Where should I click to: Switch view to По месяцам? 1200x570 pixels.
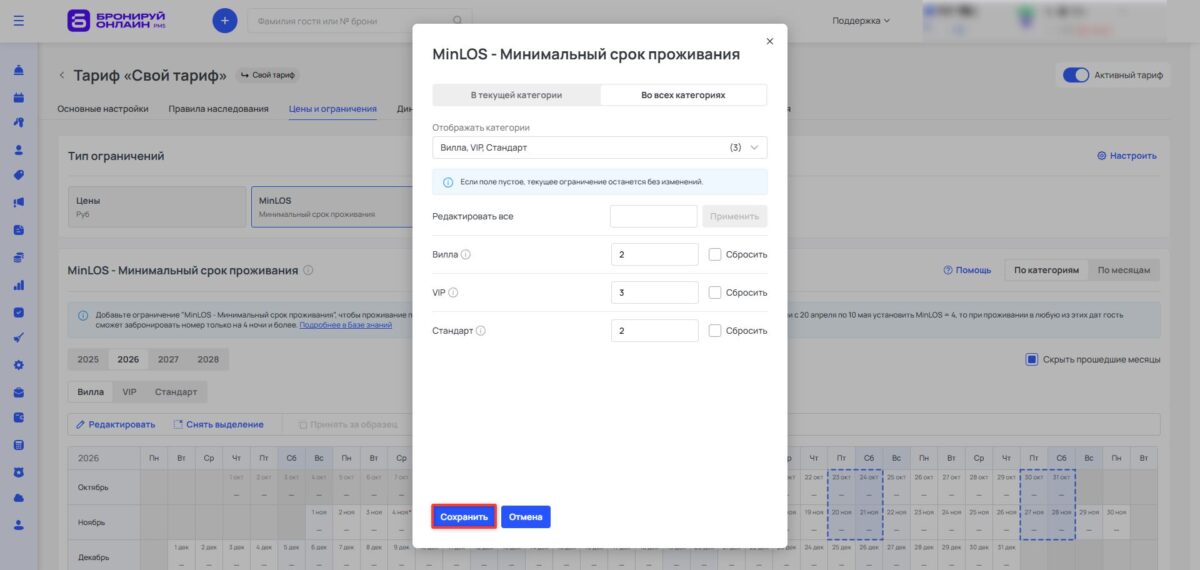tap(1124, 270)
